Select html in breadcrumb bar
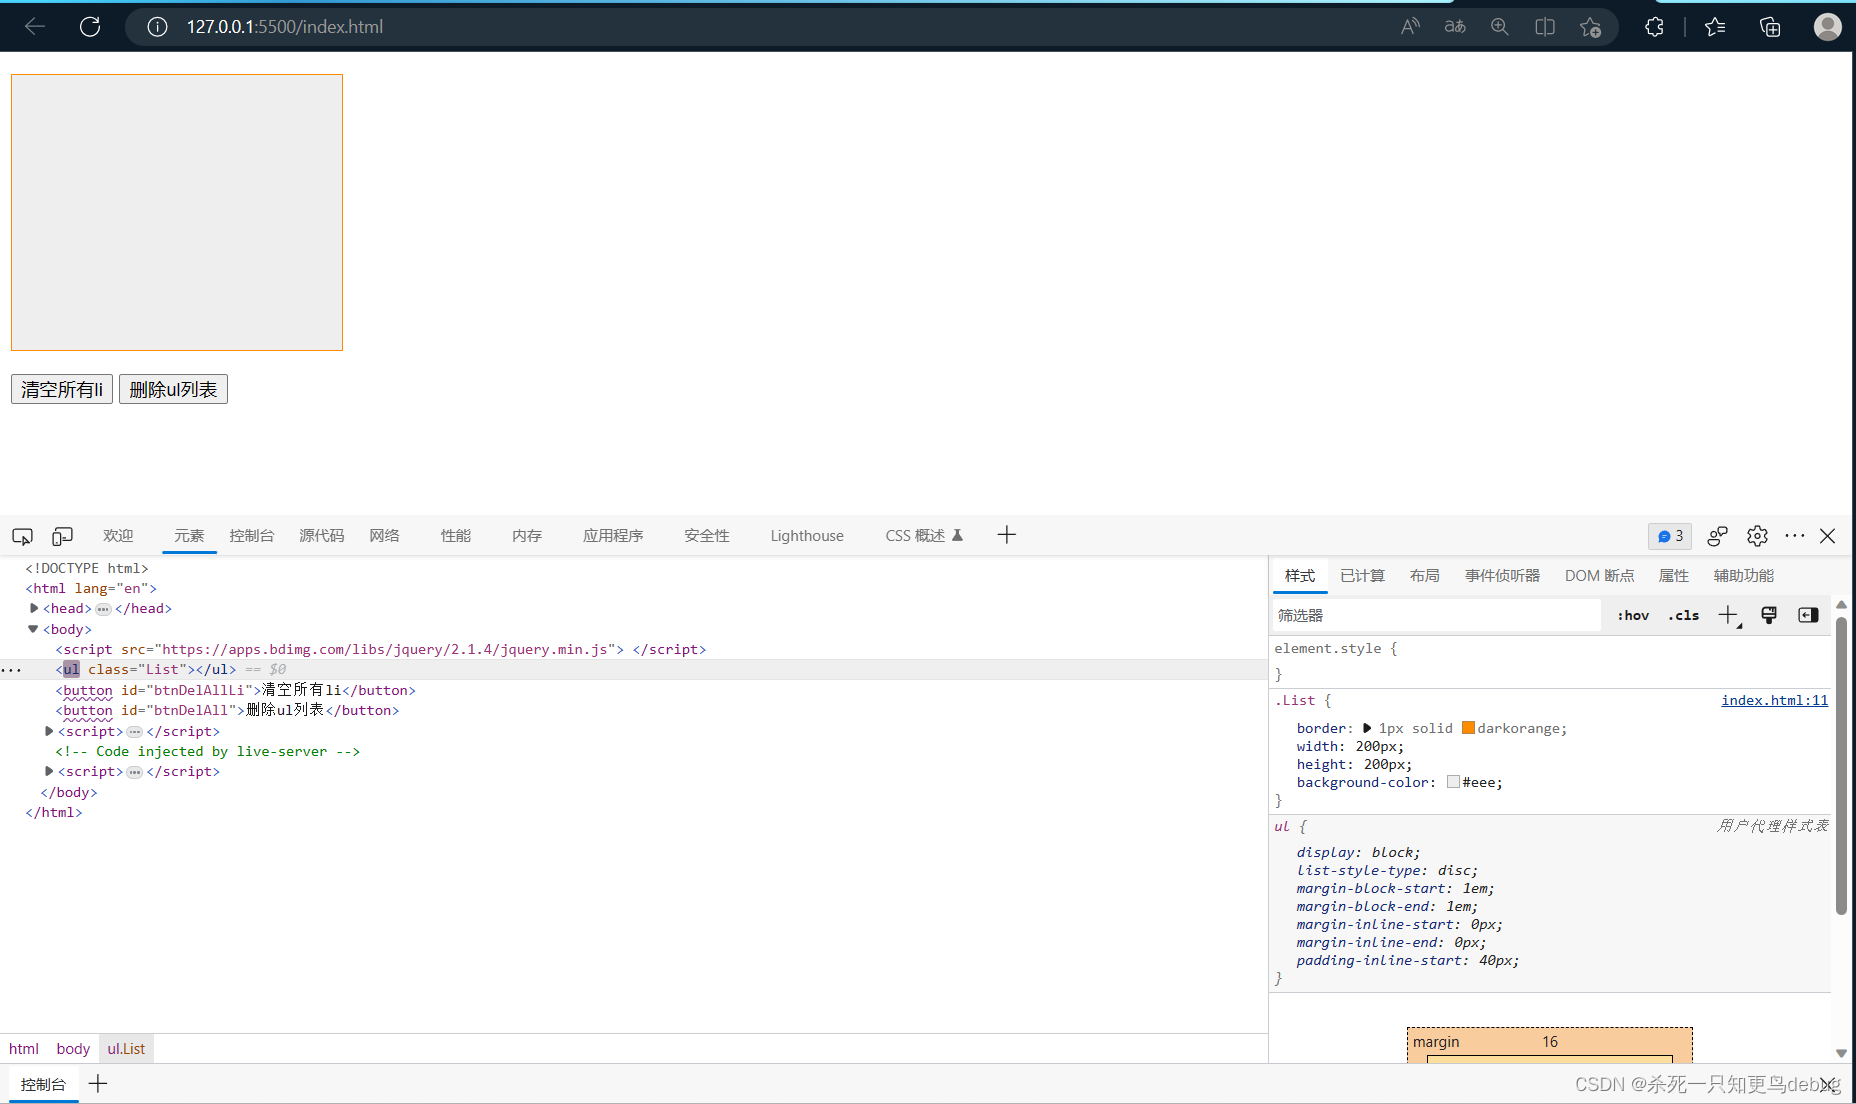Screen dimensions: 1856x1104 pos(24,1048)
